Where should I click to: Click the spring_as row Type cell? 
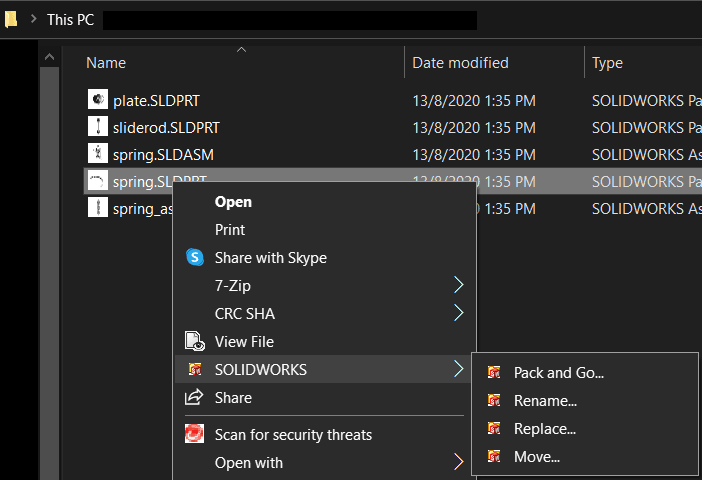pyautogui.click(x=646, y=209)
